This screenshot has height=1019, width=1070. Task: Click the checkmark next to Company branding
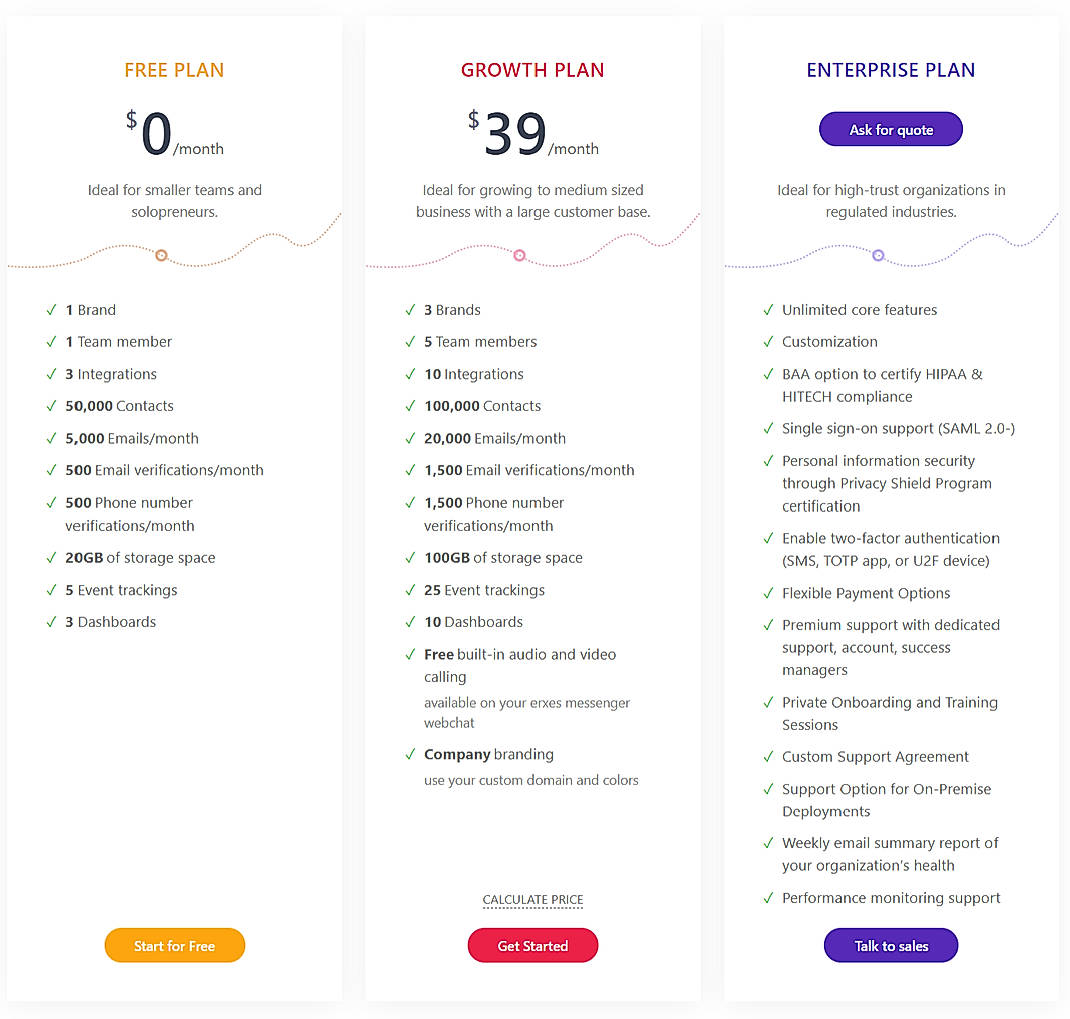click(x=410, y=754)
